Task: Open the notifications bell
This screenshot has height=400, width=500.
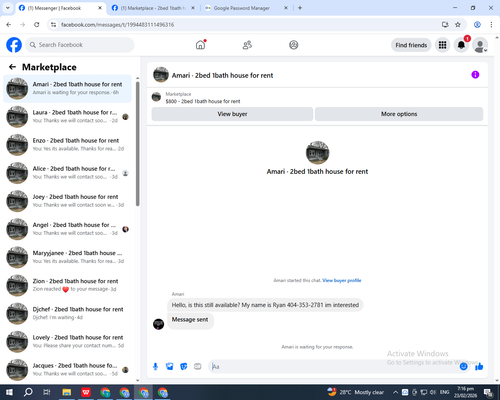Action: point(461,45)
